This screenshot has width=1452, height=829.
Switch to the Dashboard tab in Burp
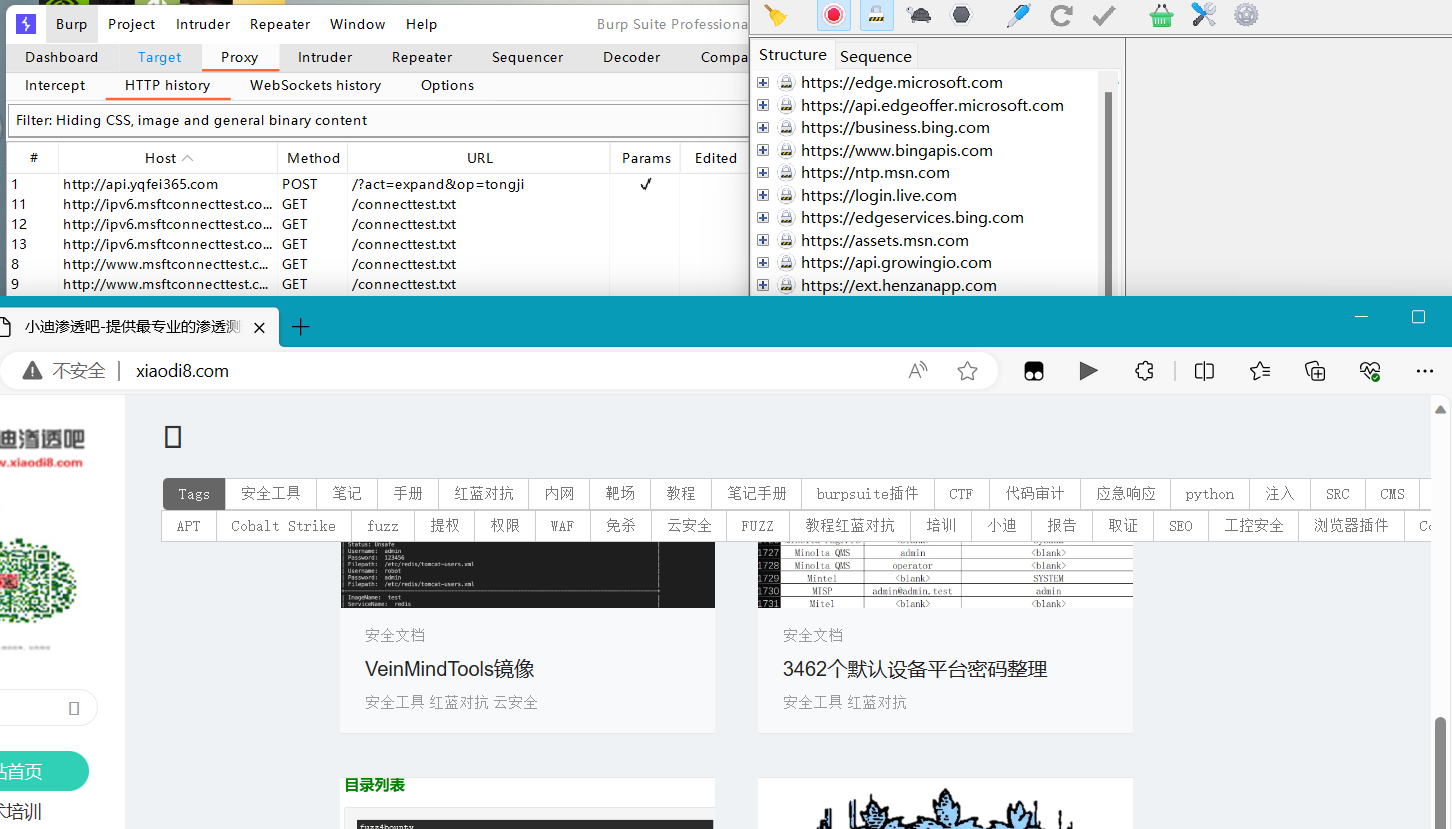[62, 57]
